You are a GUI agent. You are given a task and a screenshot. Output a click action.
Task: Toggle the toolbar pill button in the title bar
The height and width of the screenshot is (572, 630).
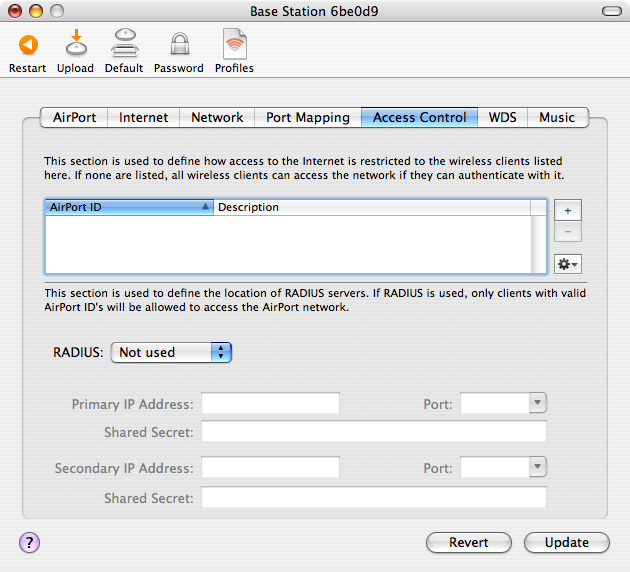coord(612,11)
